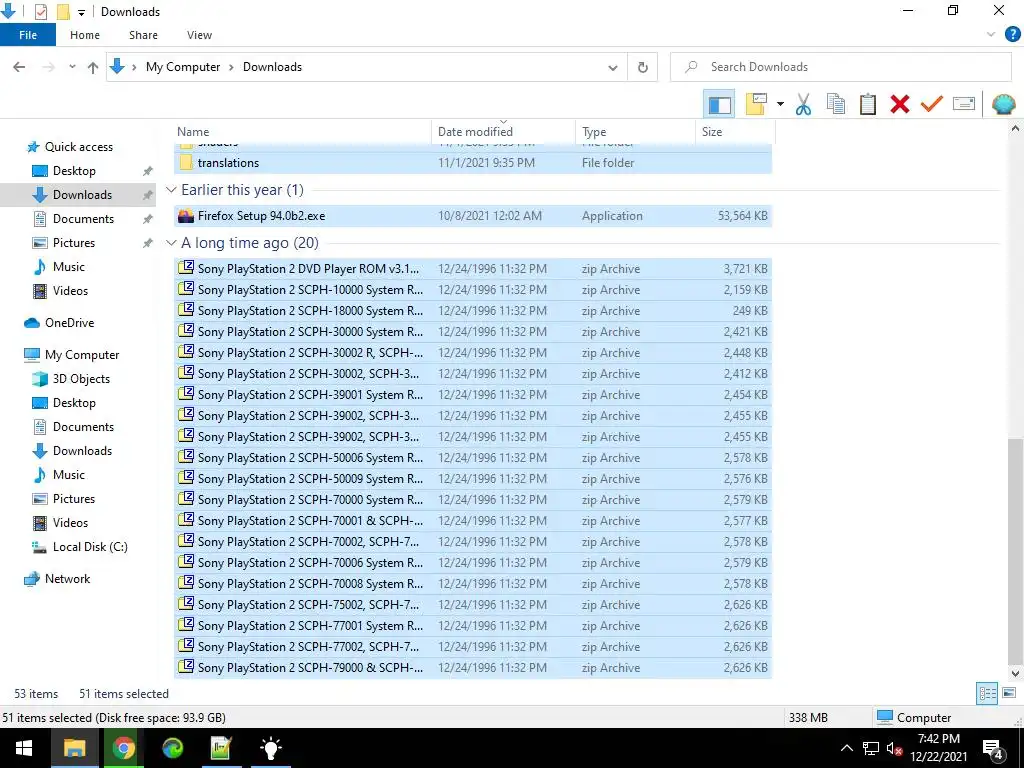
Task: Select the SCPH-10000 System ROM archive
Action: pos(473,289)
